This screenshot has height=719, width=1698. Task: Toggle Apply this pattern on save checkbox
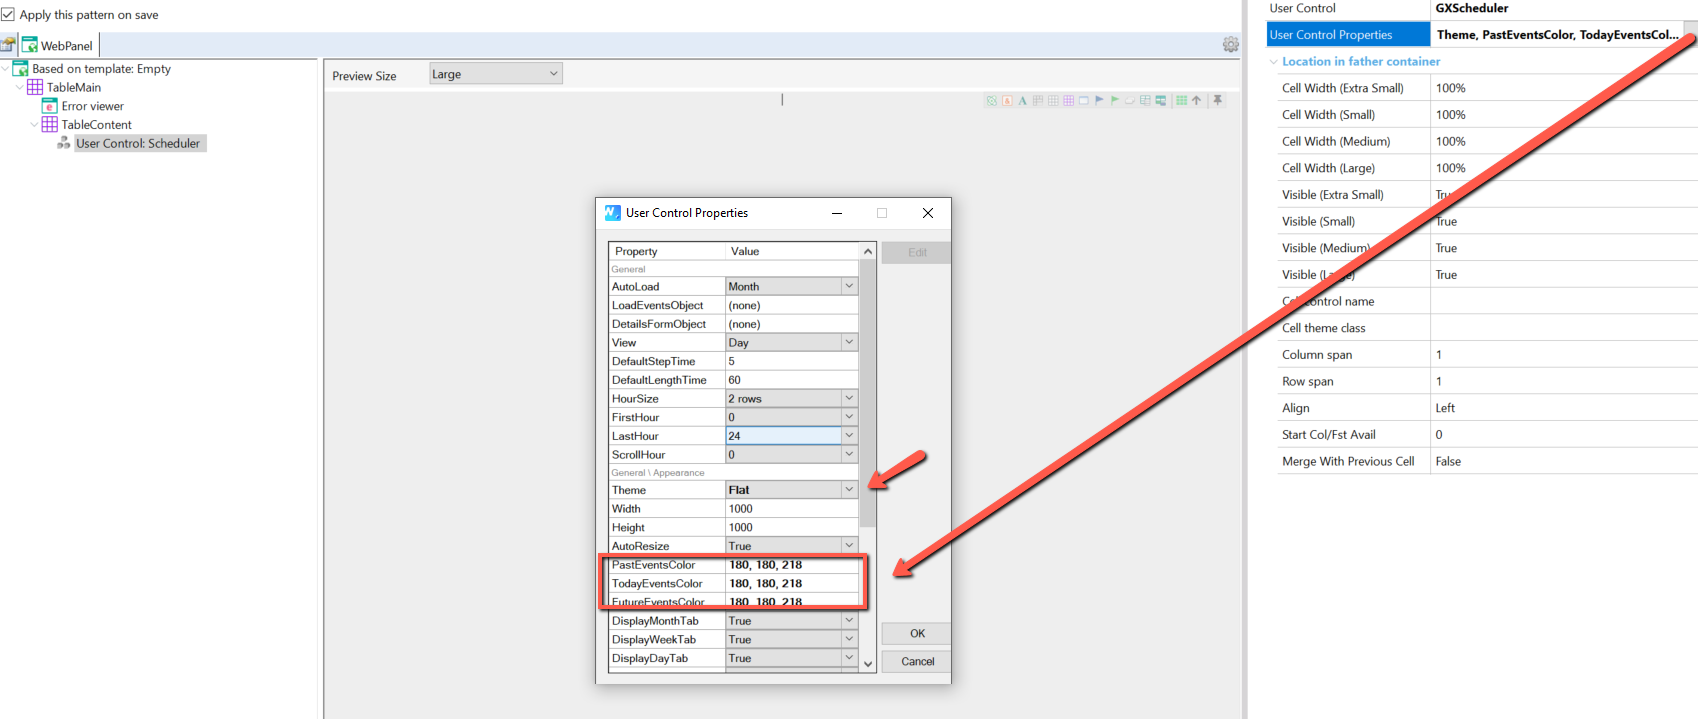click(x=8, y=15)
